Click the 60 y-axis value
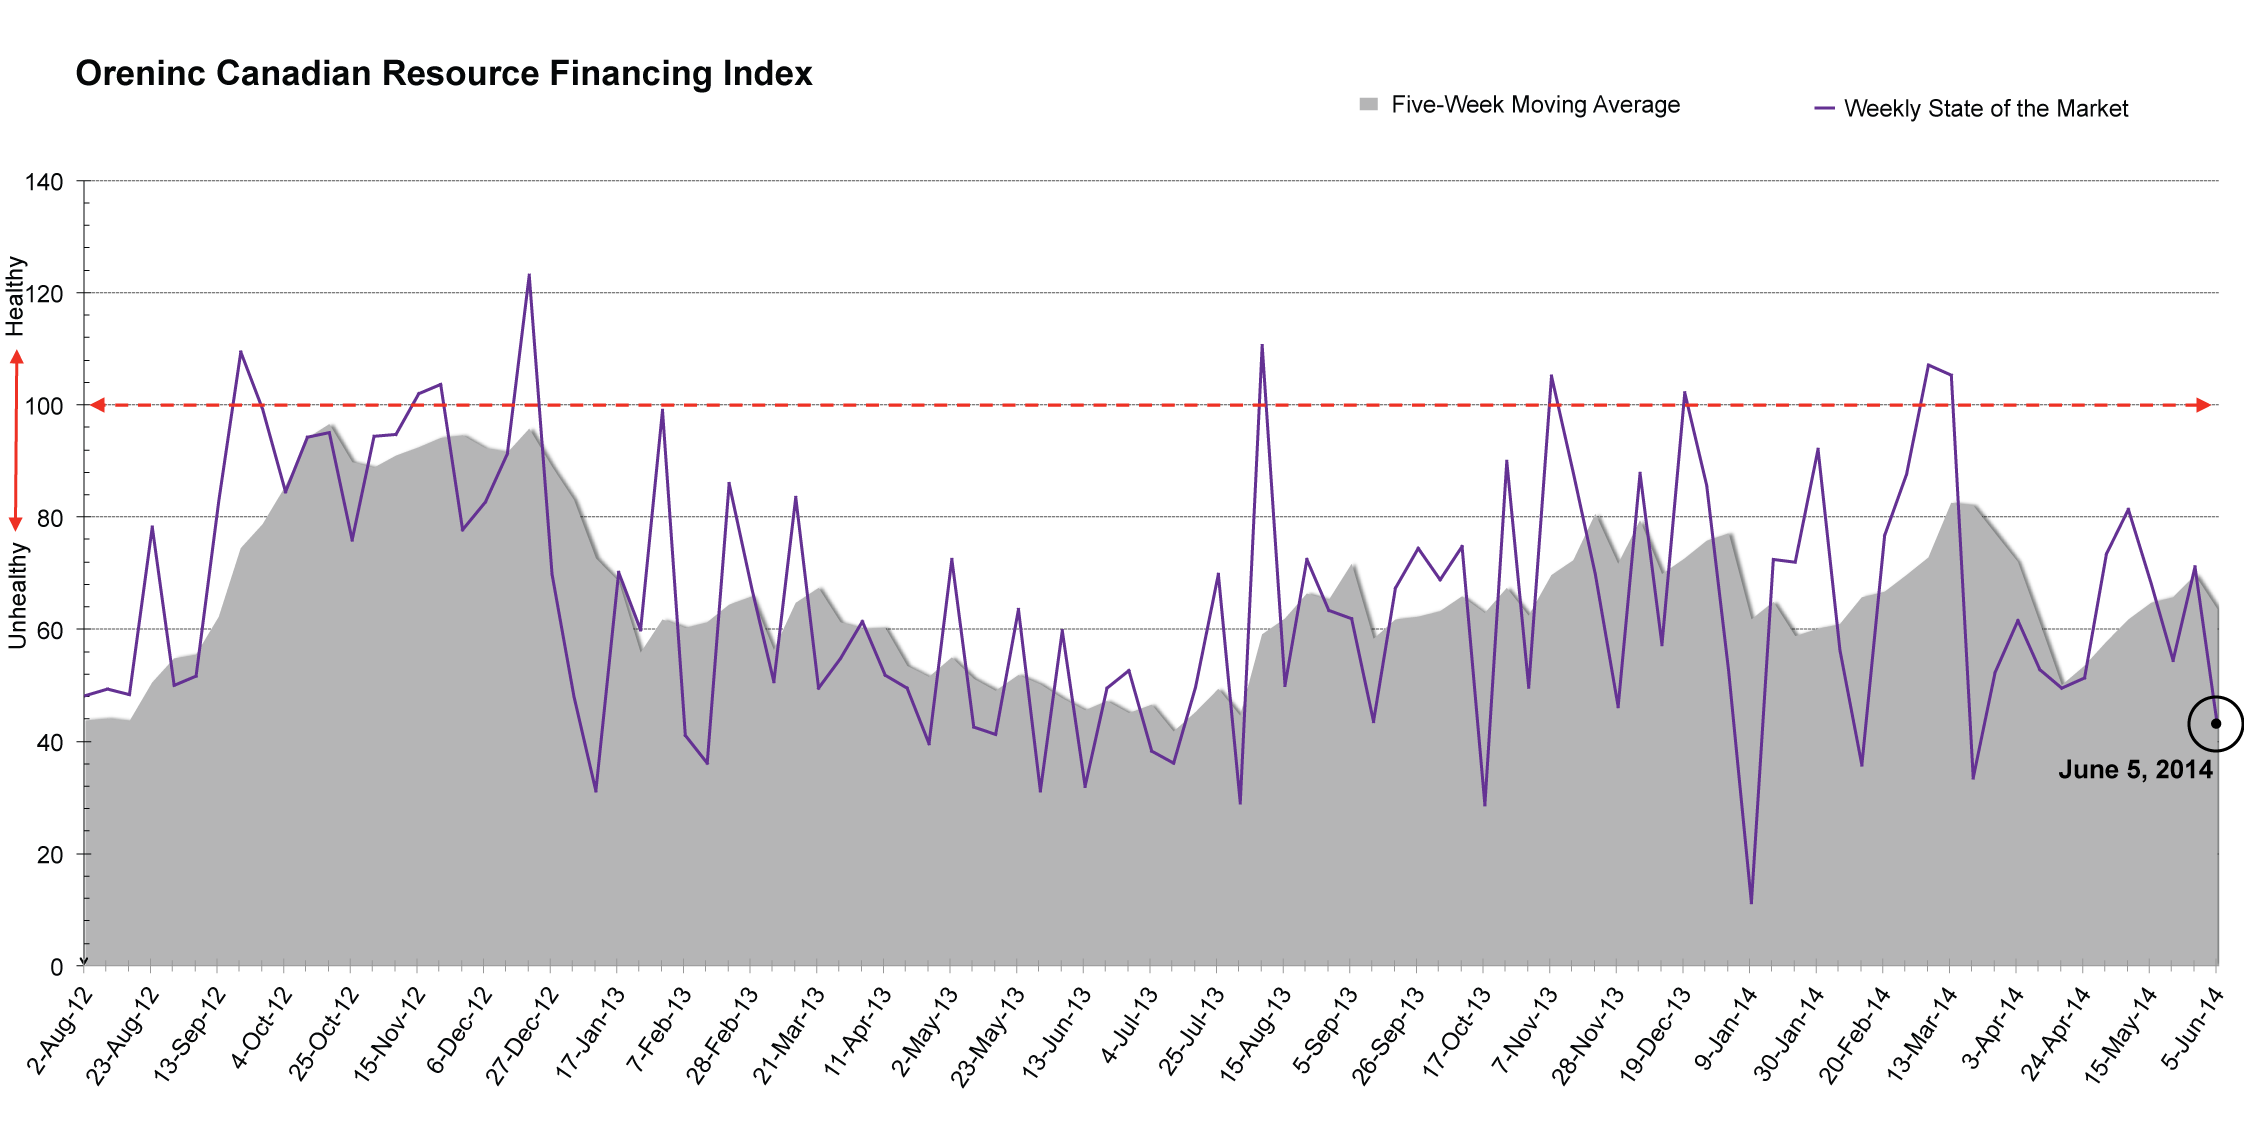 coord(51,630)
